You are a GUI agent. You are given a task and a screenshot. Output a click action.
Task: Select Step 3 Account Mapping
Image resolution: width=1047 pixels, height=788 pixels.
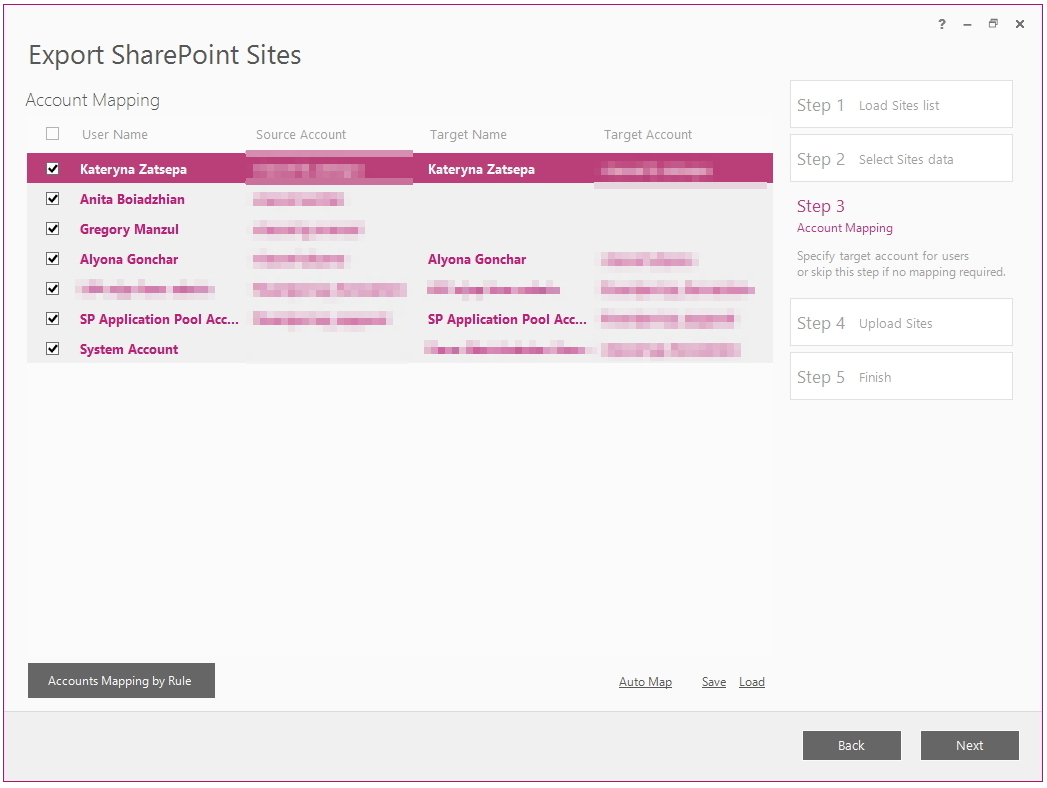pos(845,216)
